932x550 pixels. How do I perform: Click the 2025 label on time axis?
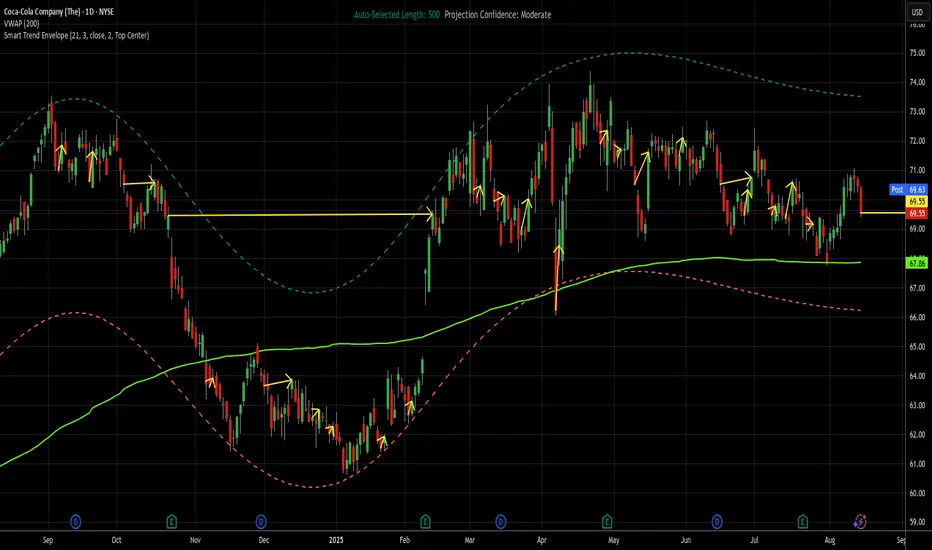pyautogui.click(x=336, y=540)
